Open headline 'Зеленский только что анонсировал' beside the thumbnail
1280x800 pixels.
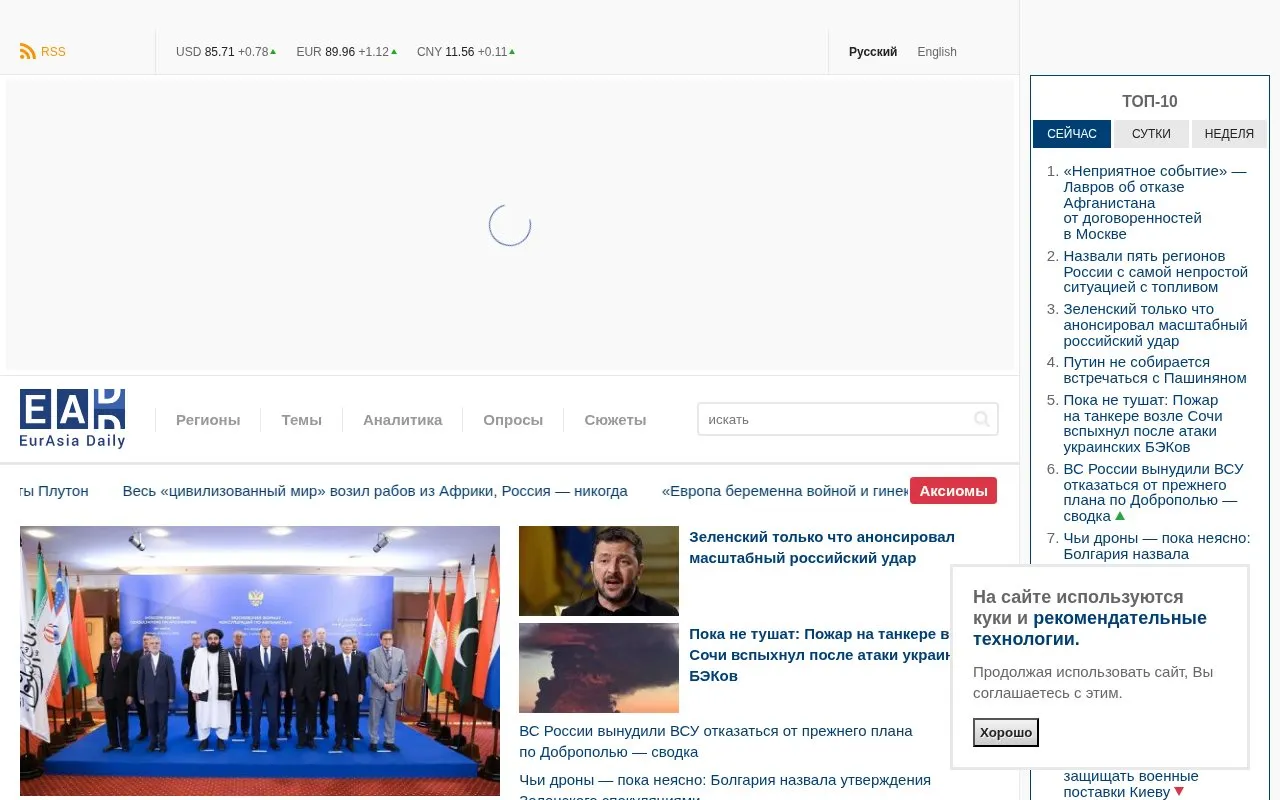pos(822,547)
